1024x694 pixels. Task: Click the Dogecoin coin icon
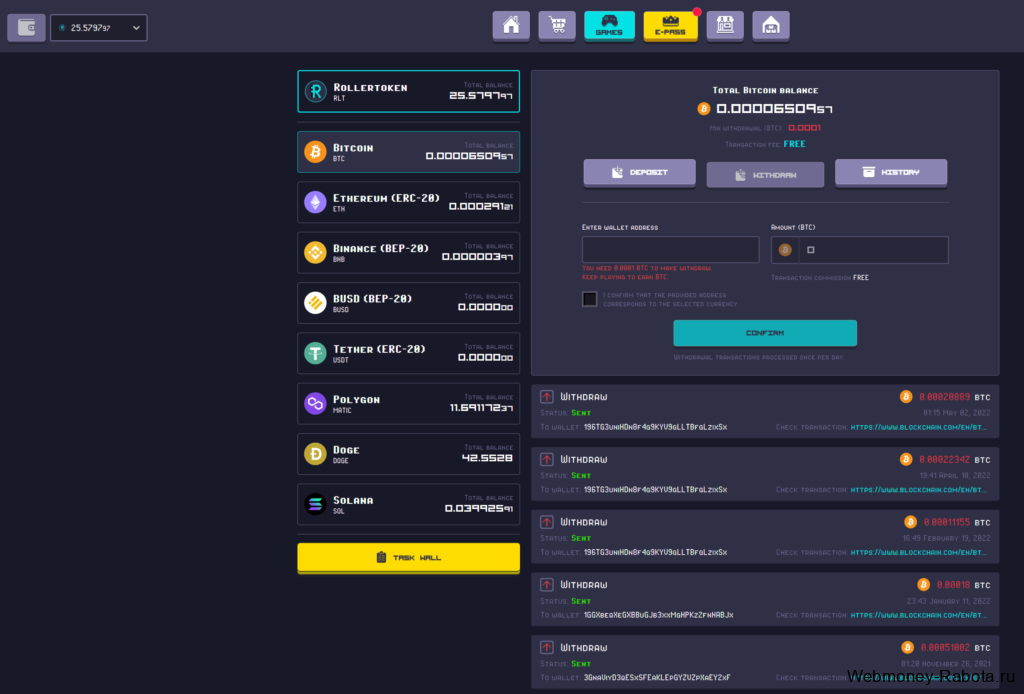click(x=315, y=454)
